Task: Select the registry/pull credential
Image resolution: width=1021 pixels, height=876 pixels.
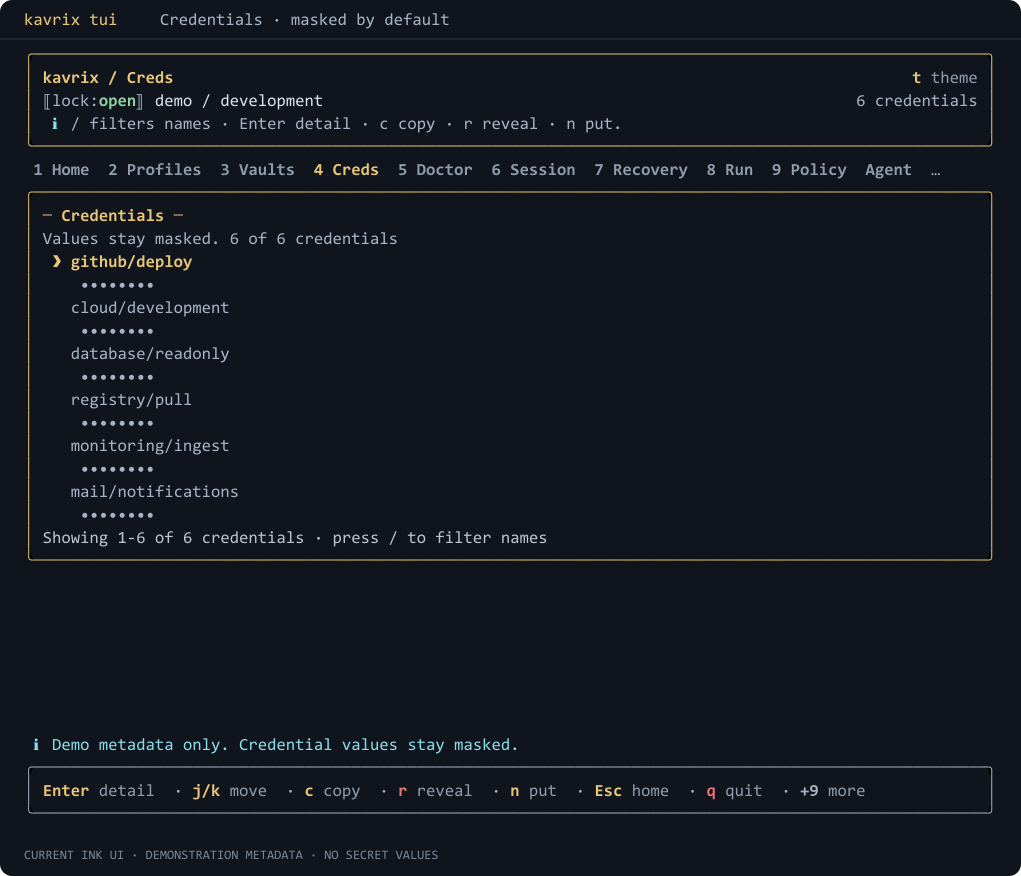Action: point(132,400)
